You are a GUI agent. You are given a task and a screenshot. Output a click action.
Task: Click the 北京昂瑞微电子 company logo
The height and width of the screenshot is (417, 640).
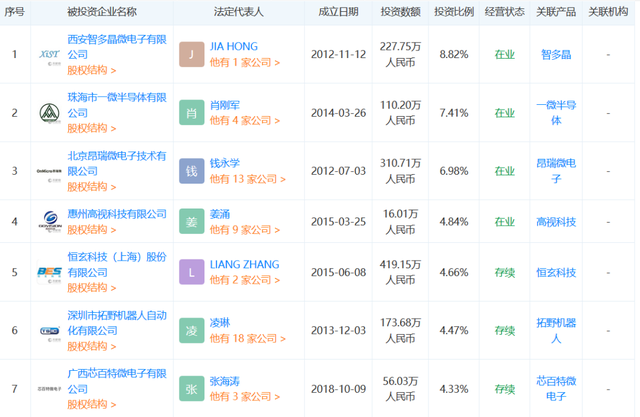[x=49, y=171]
